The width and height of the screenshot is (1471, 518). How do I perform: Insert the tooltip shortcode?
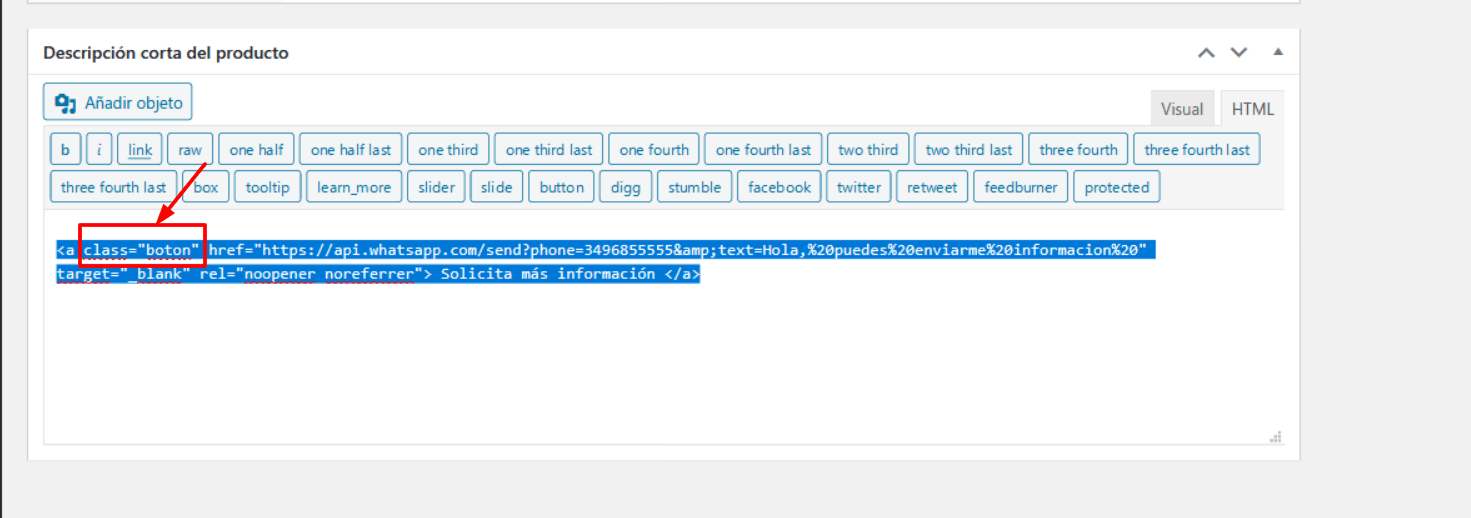point(268,187)
